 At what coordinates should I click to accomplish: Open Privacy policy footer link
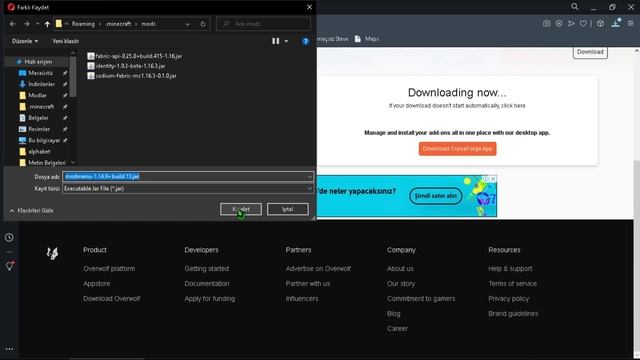click(509, 299)
